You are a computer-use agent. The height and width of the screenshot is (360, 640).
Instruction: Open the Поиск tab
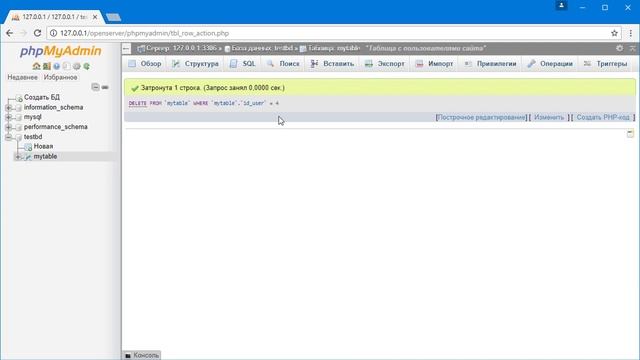(x=283, y=64)
